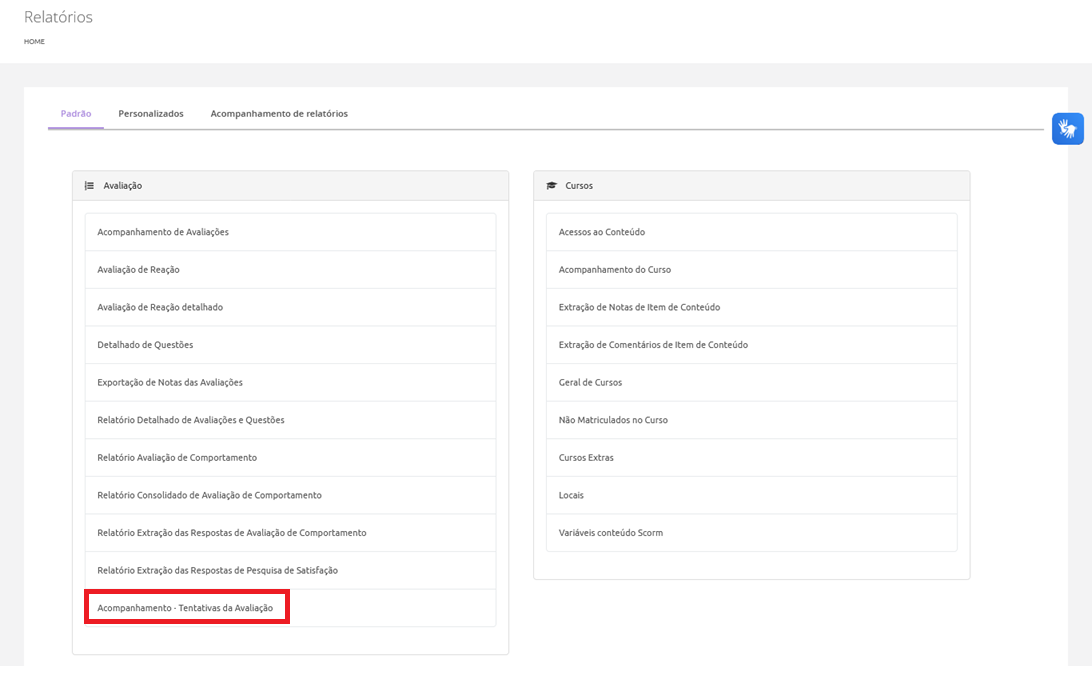Click the Relatórios page title
Screen dimensions: 1092x675
pos(58,17)
